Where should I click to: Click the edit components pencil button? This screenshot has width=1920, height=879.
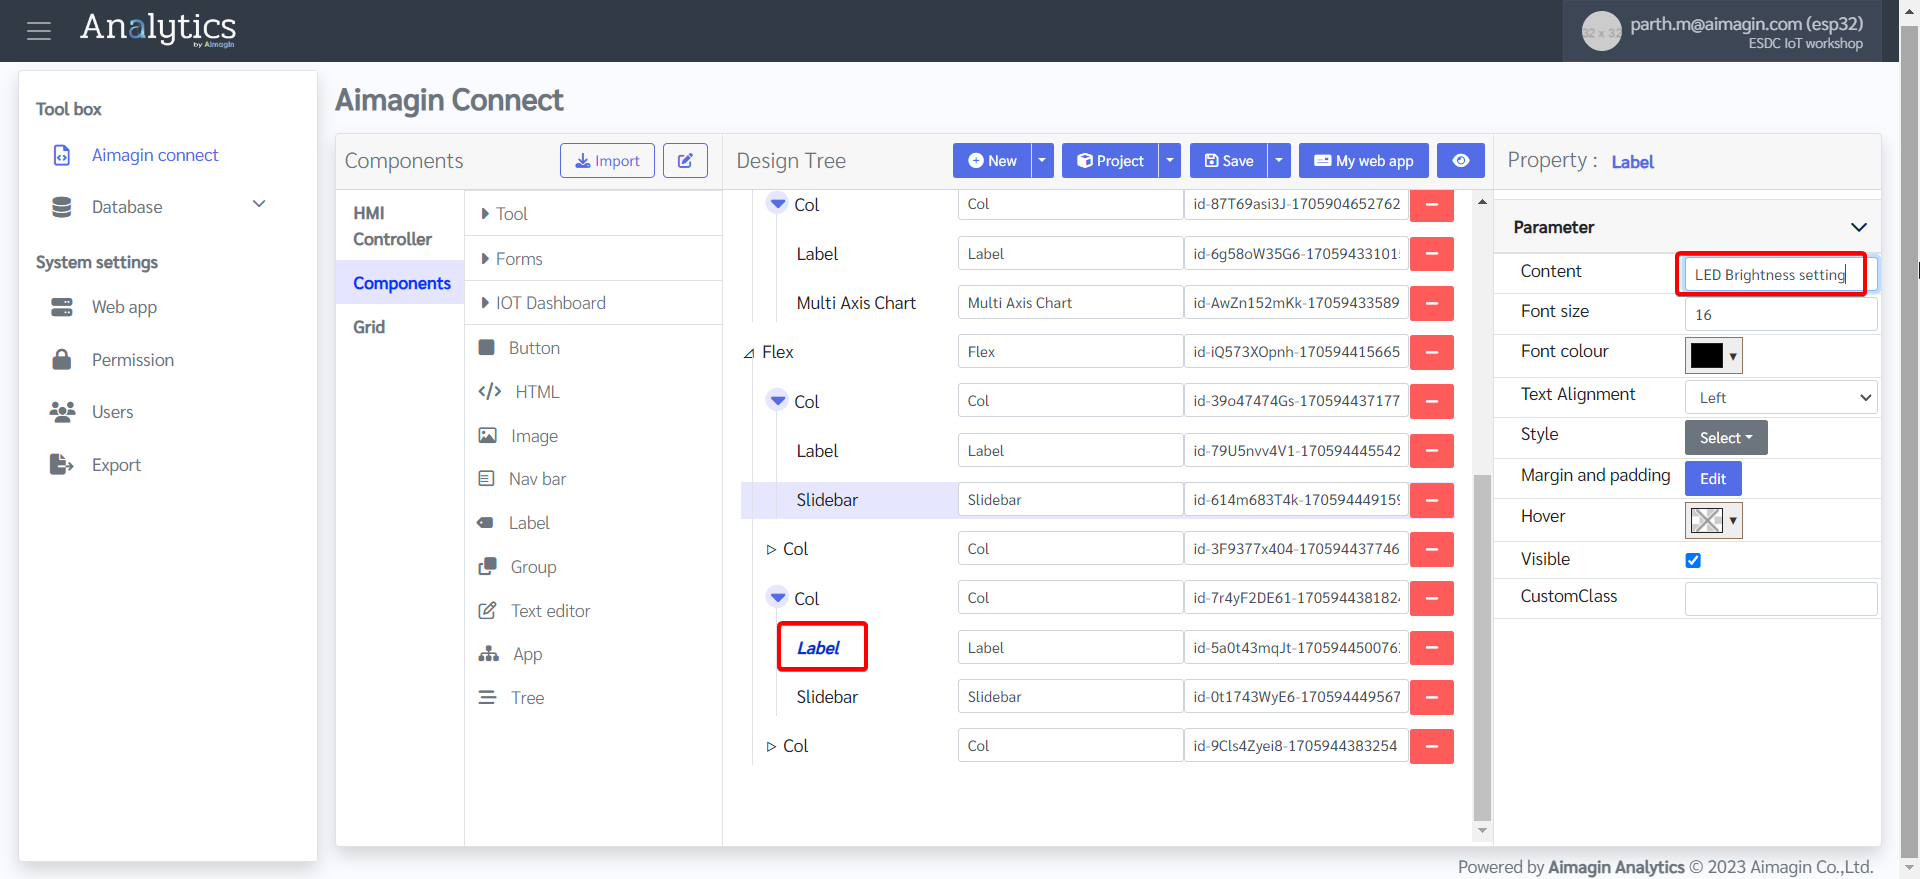click(686, 161)
